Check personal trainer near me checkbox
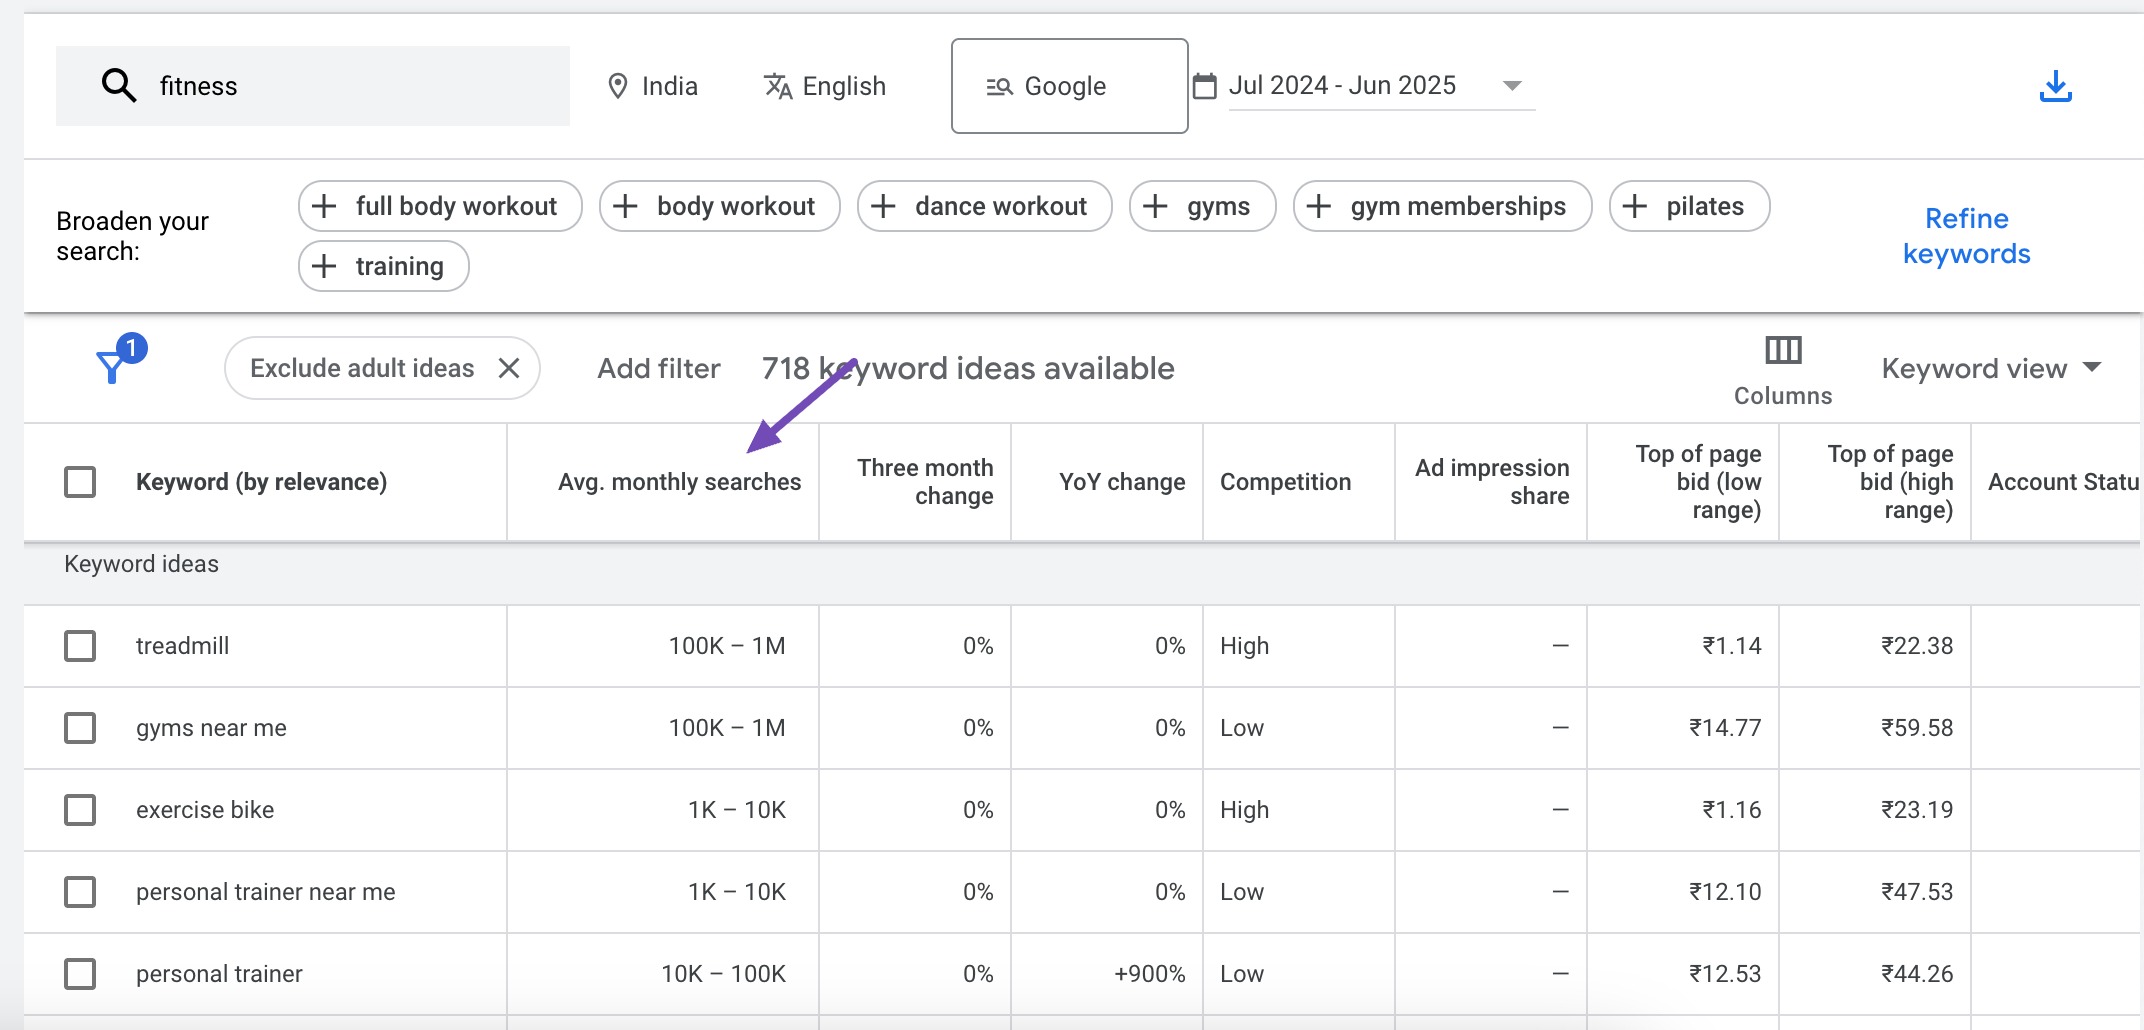2144x1030 pixels. [80, 892]
